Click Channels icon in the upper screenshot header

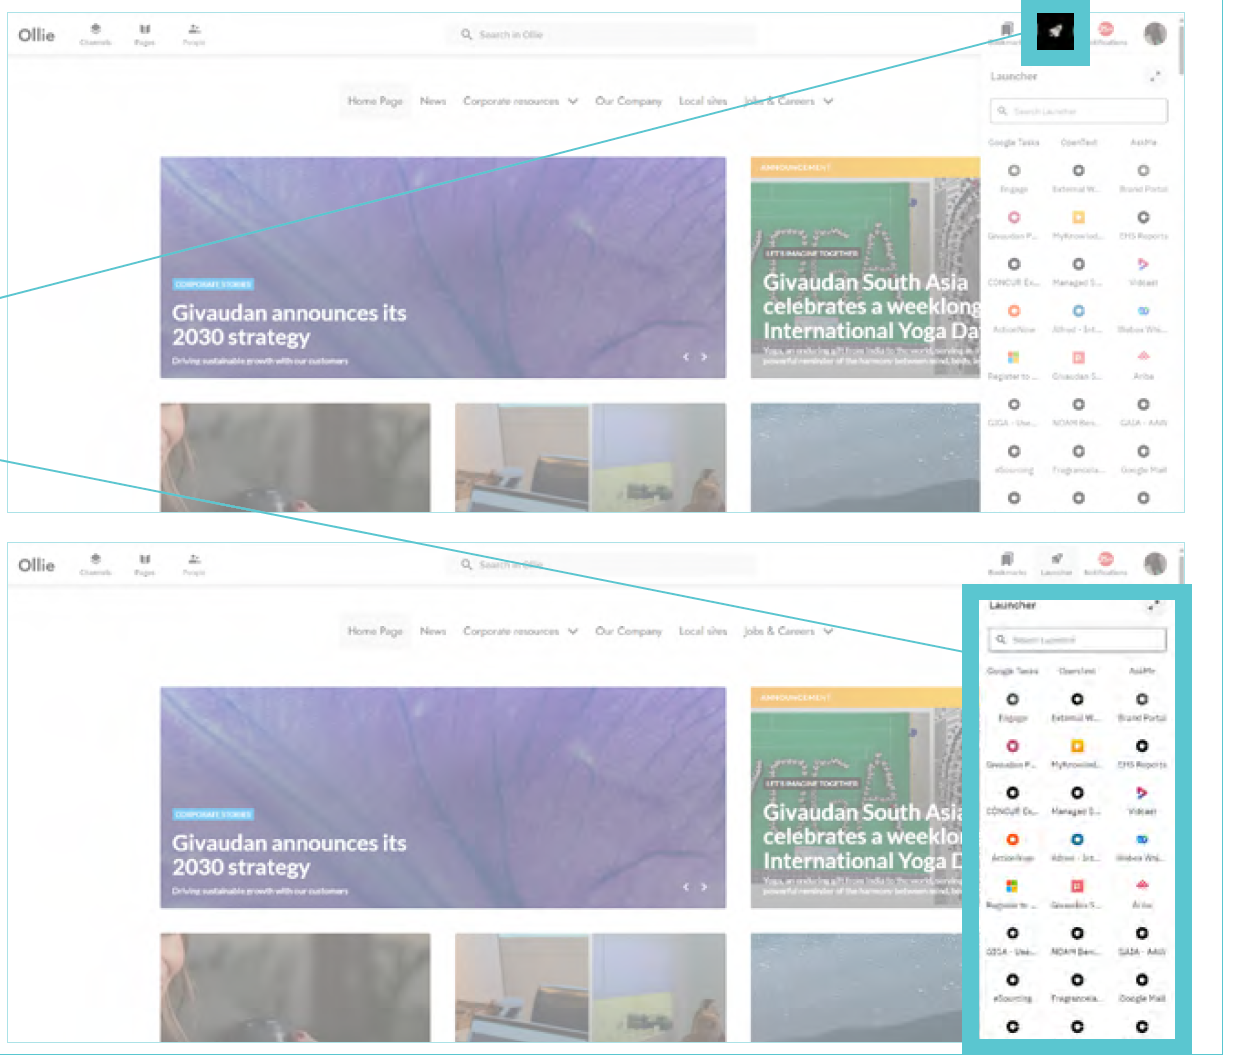click(96, 33)
